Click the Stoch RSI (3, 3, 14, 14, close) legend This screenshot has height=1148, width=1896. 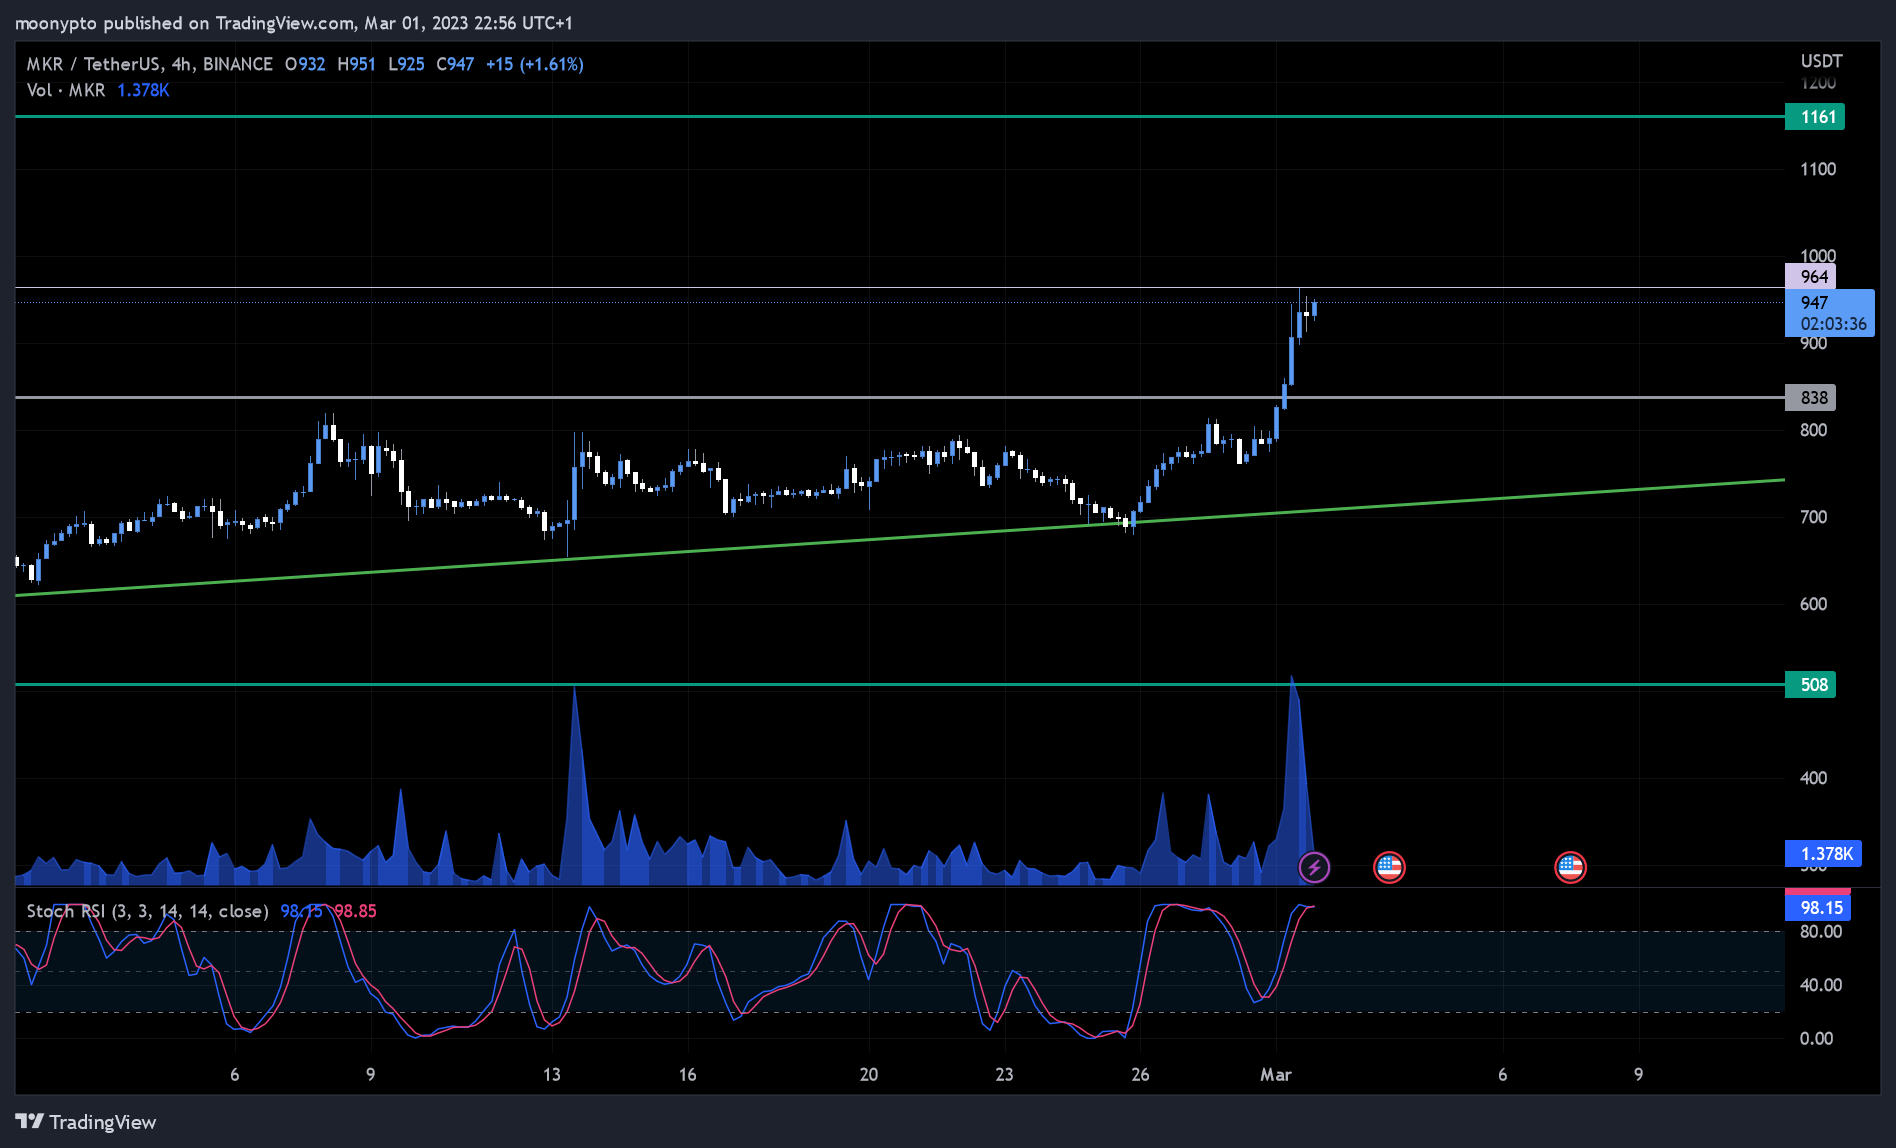148,911
